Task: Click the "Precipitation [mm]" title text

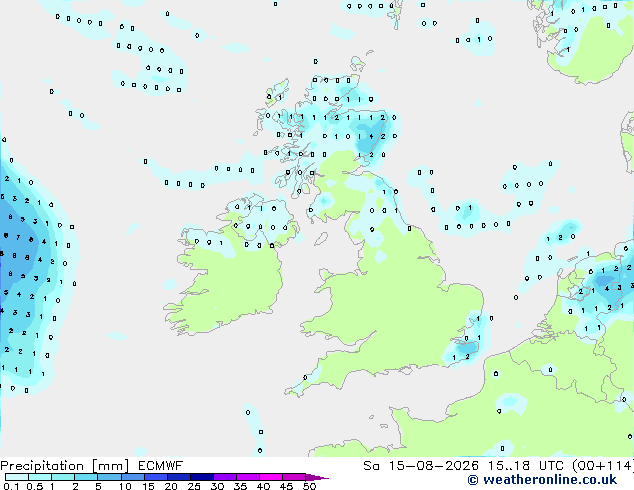Action: point(64,466)
